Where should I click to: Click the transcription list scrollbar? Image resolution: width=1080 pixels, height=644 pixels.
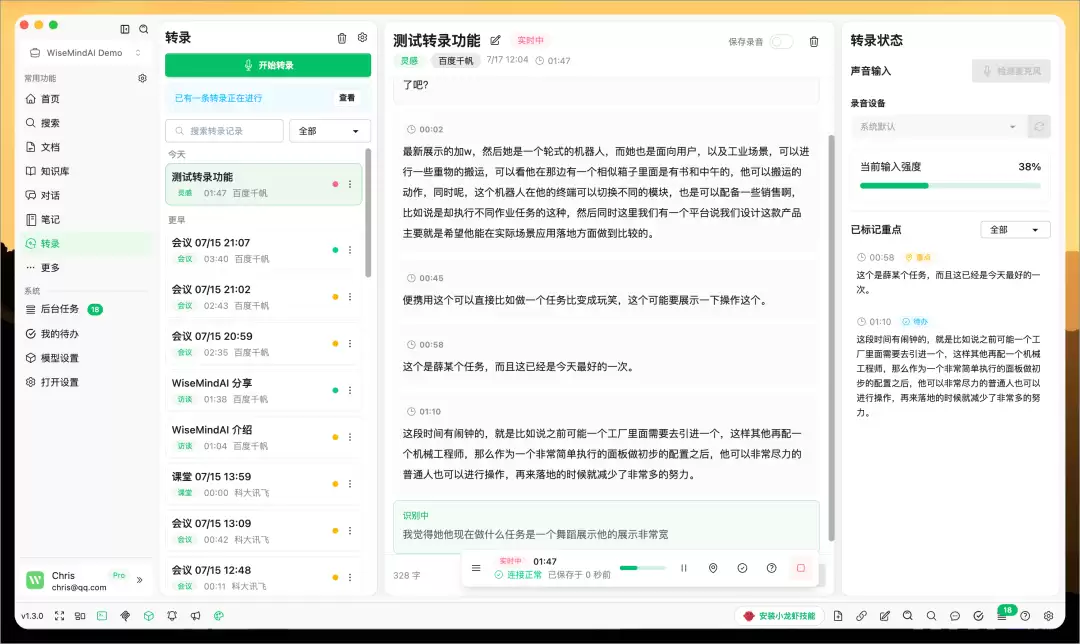(x=368, y=213)
